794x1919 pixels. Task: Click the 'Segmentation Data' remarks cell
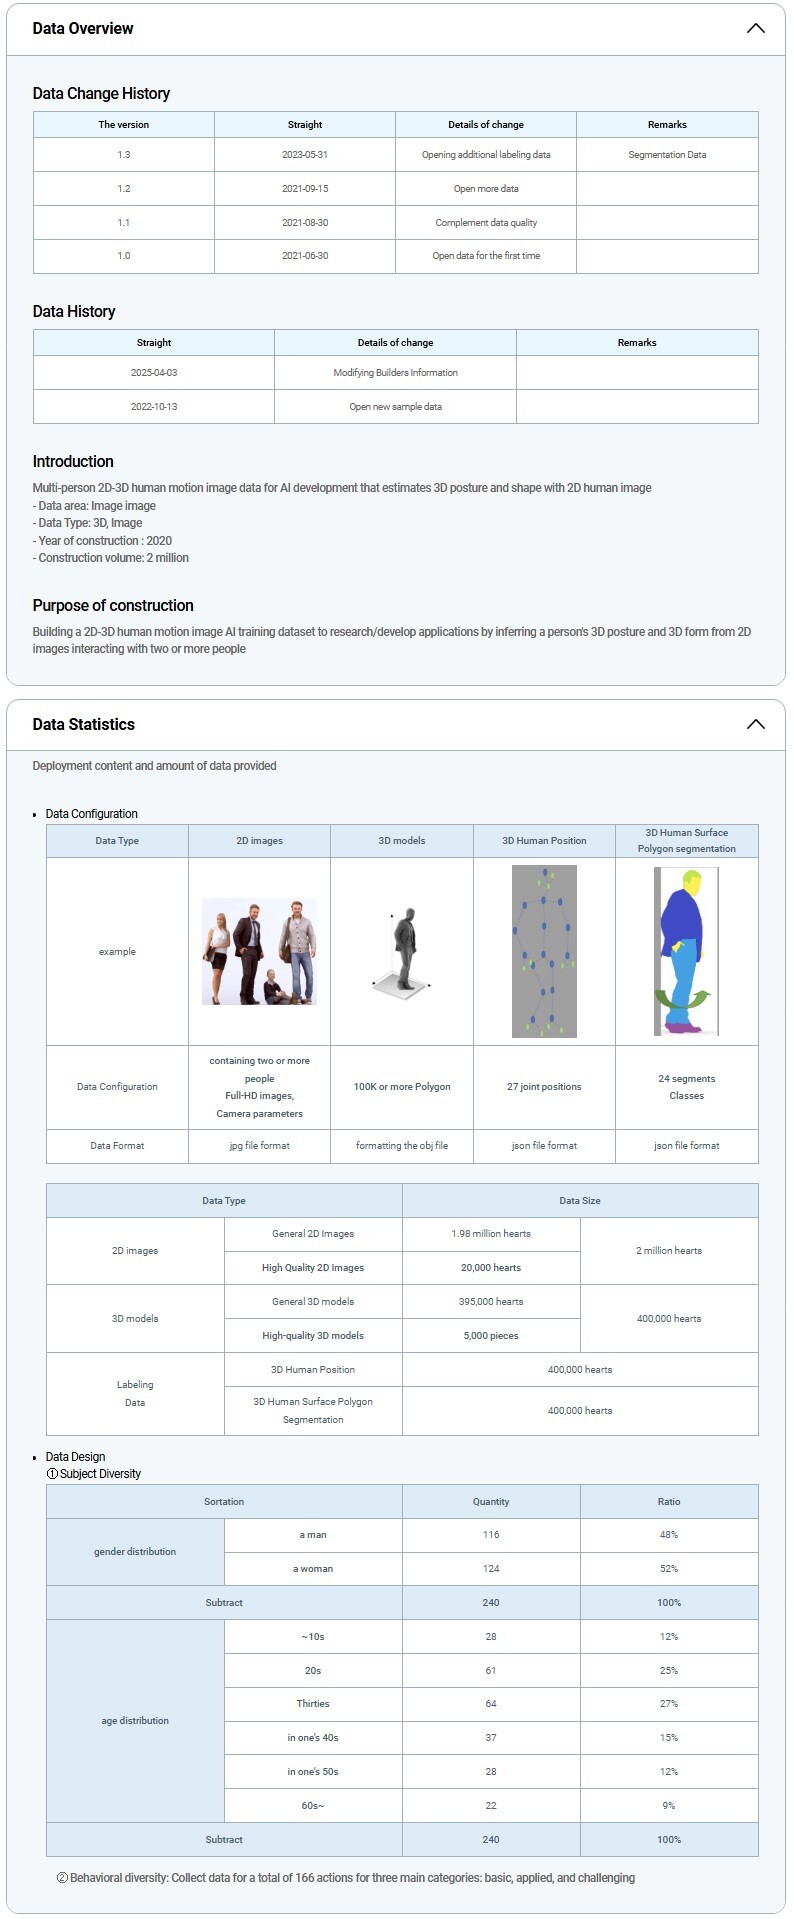pyautogui.click(x=667, y=155)
